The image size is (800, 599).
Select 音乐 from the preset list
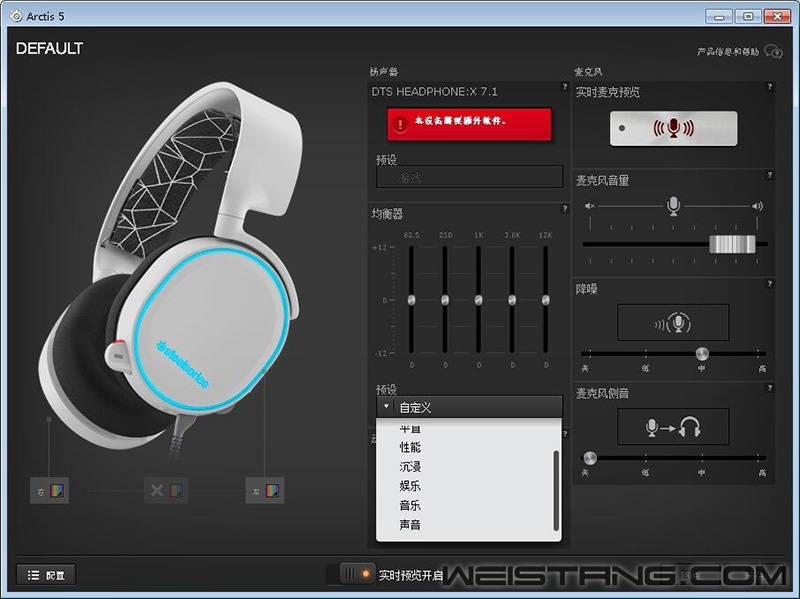pos(410,506)
